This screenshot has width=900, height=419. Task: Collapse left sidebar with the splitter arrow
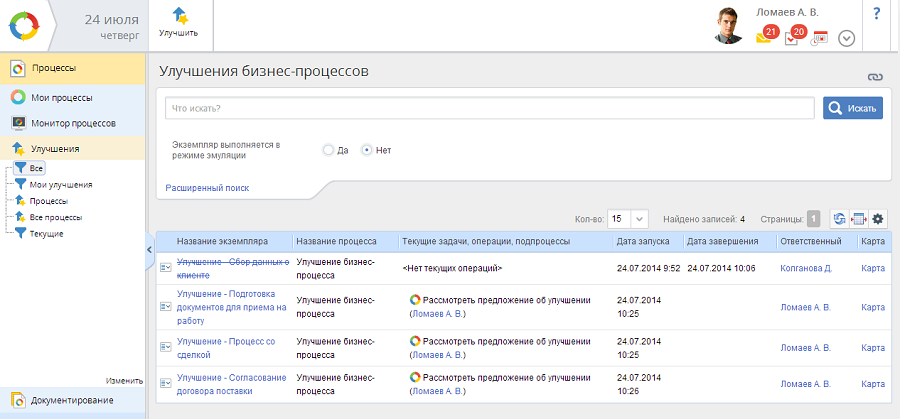click(149, 249)
